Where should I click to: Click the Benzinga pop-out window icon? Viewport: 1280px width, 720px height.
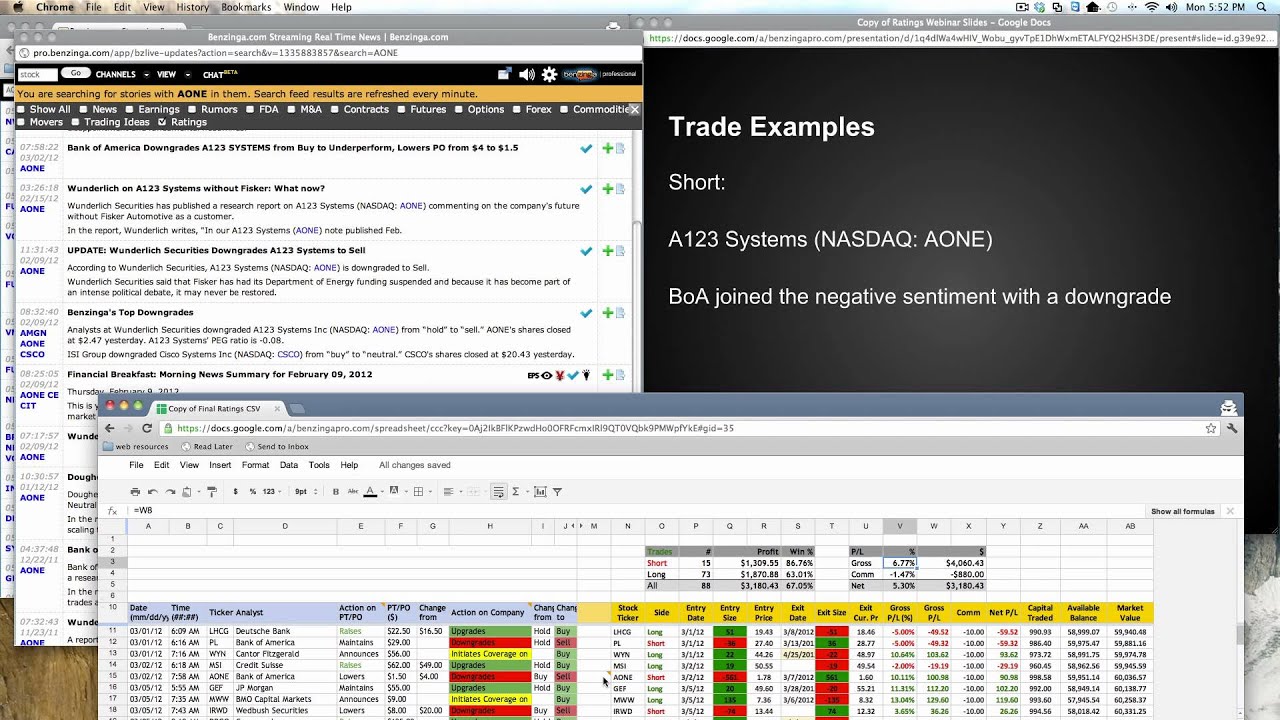coord(505,74)
